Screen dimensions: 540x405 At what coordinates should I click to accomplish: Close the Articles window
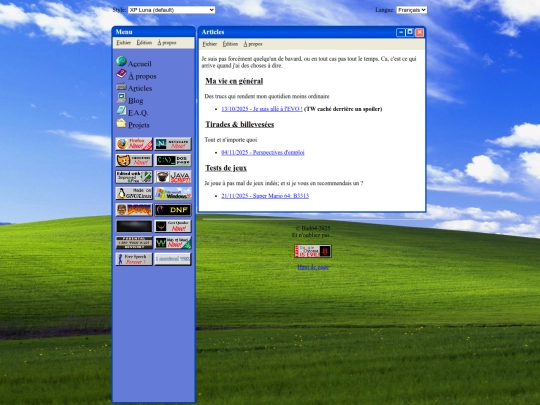[x=419, y=32]
